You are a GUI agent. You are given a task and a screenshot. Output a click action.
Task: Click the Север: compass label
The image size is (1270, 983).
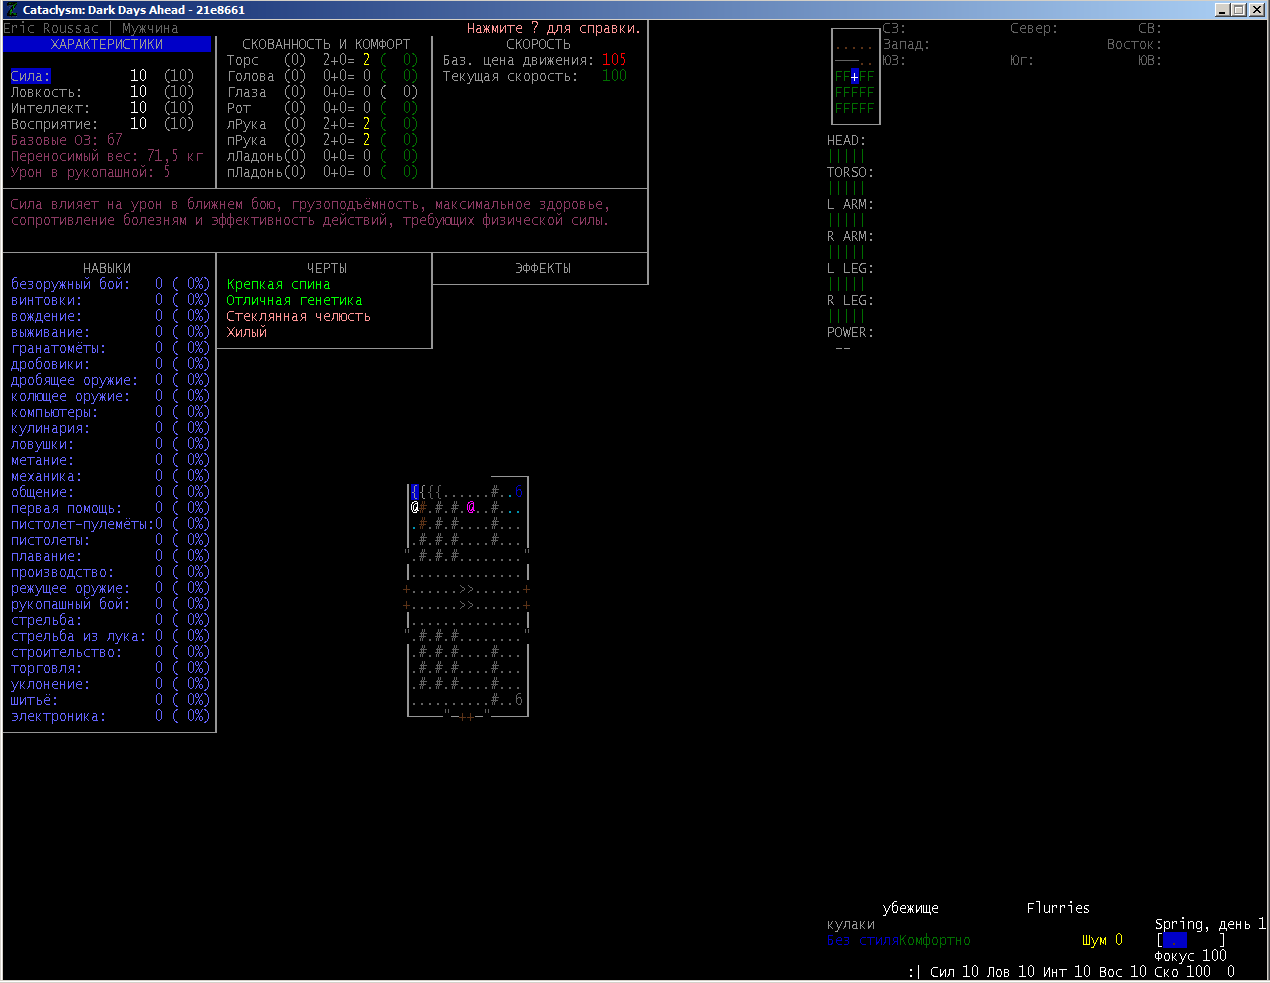coord(1034,28)
